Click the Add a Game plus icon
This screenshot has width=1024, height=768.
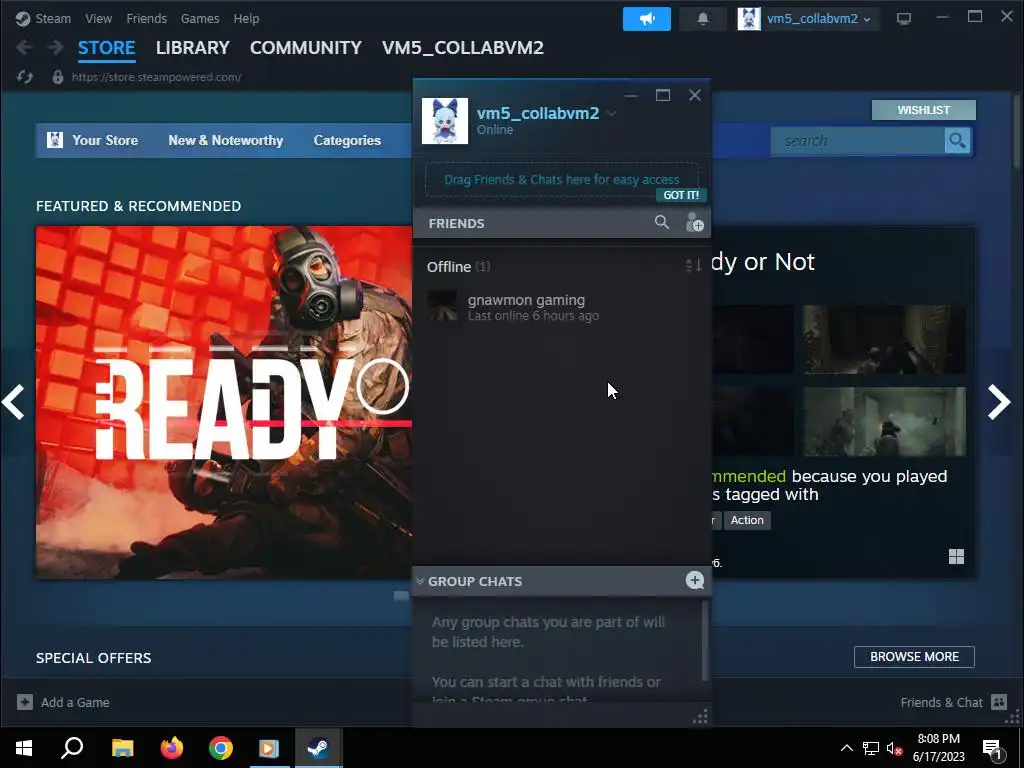coord(25,702)
